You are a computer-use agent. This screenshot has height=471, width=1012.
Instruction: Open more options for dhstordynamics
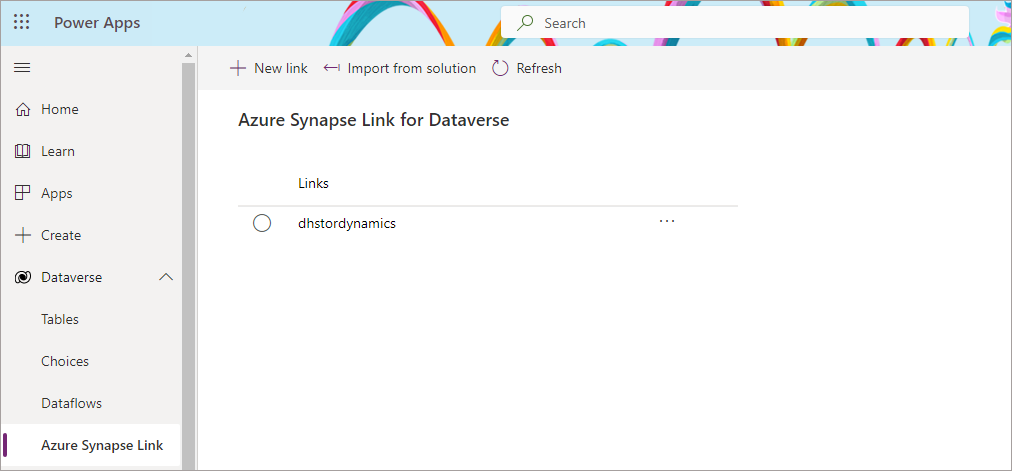(x=667, y=221)
